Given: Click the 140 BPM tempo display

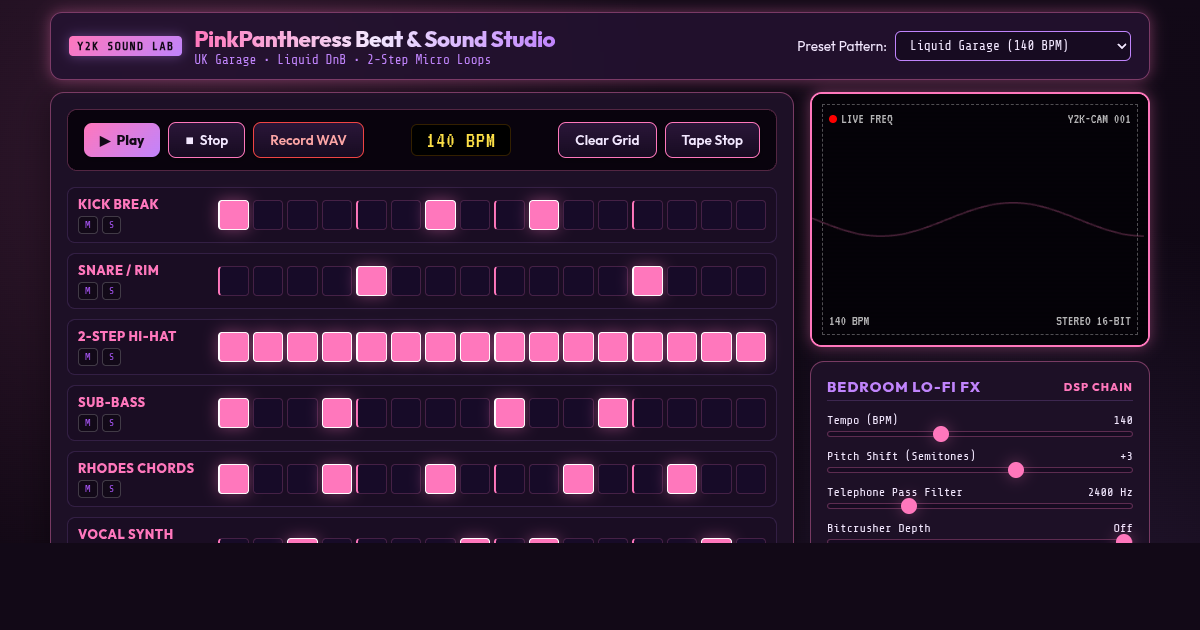Looking at the screenshot, I should tap(461, 140).
